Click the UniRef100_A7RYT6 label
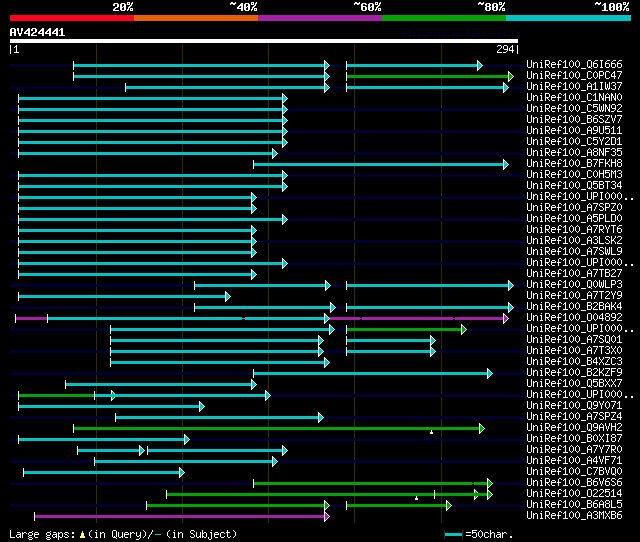The height and width of the screenshot is (542, 640). (574, 229)
